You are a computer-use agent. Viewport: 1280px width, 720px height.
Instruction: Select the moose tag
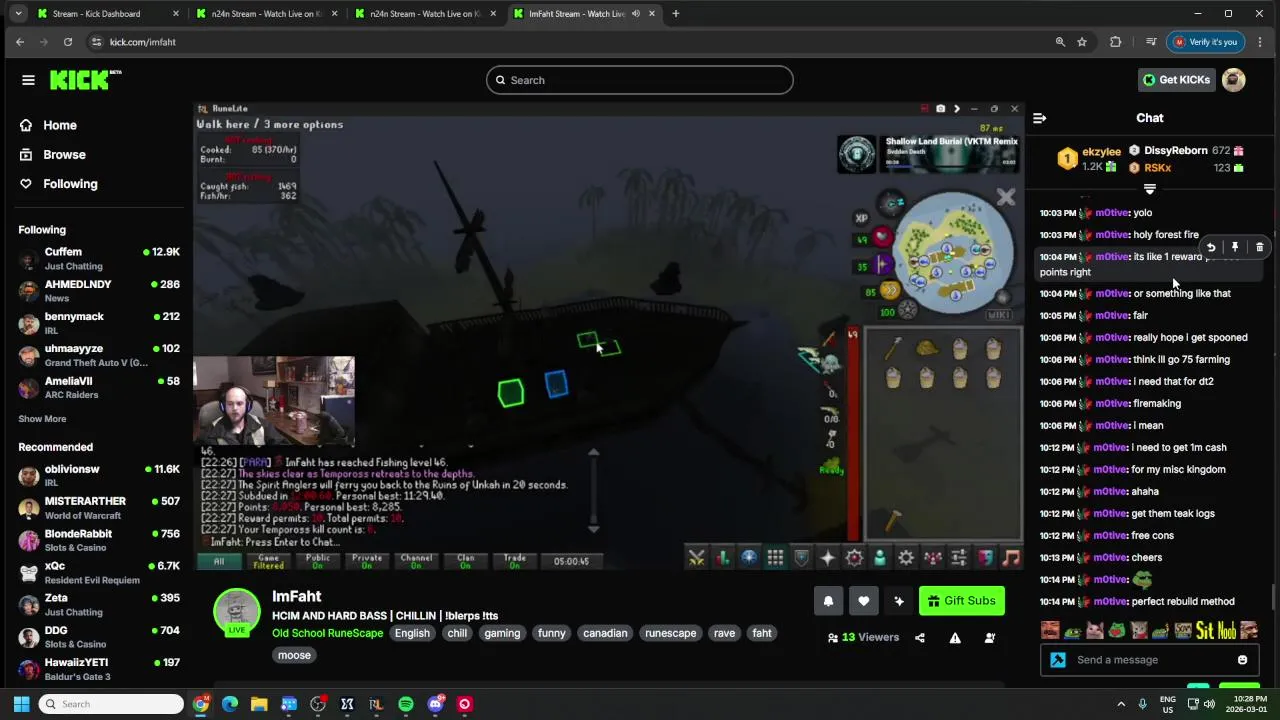pos(294,655)
